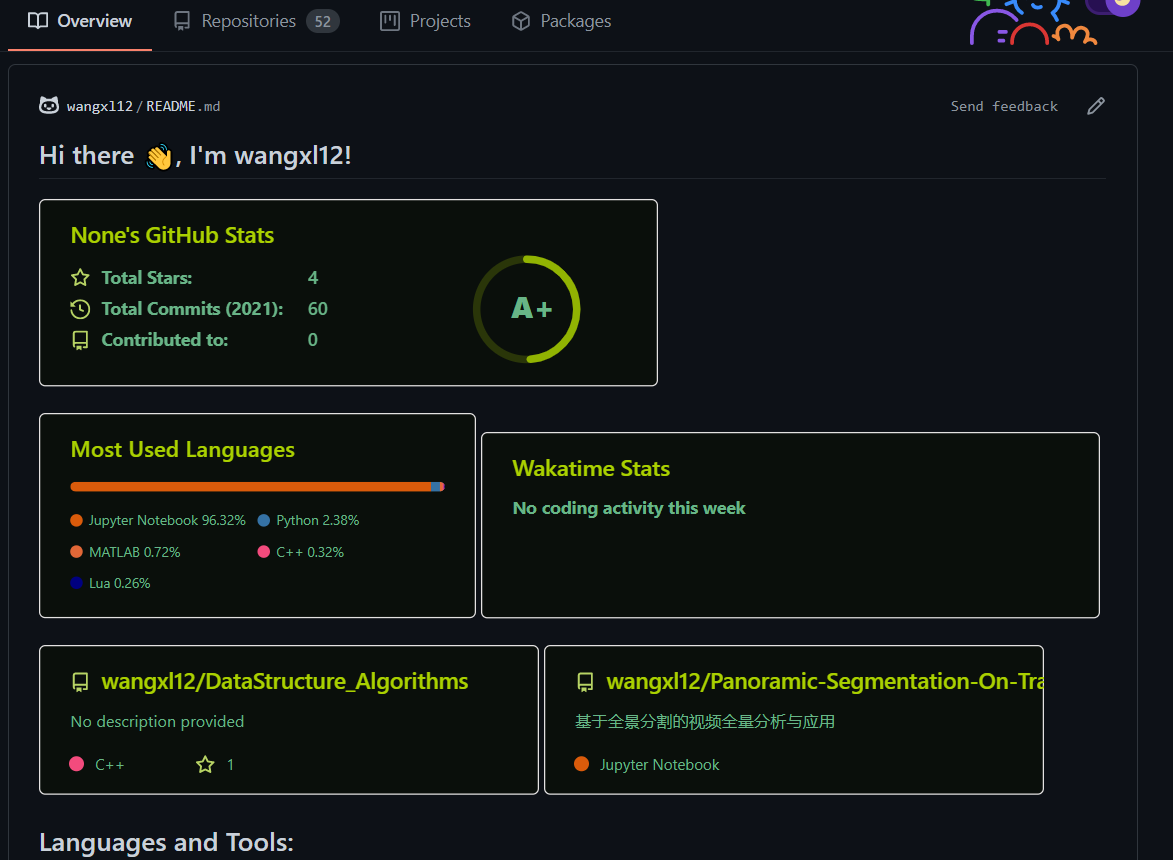Click the Hi there greeting heading
Viewport: 1173px width, 860px height.
195,156
